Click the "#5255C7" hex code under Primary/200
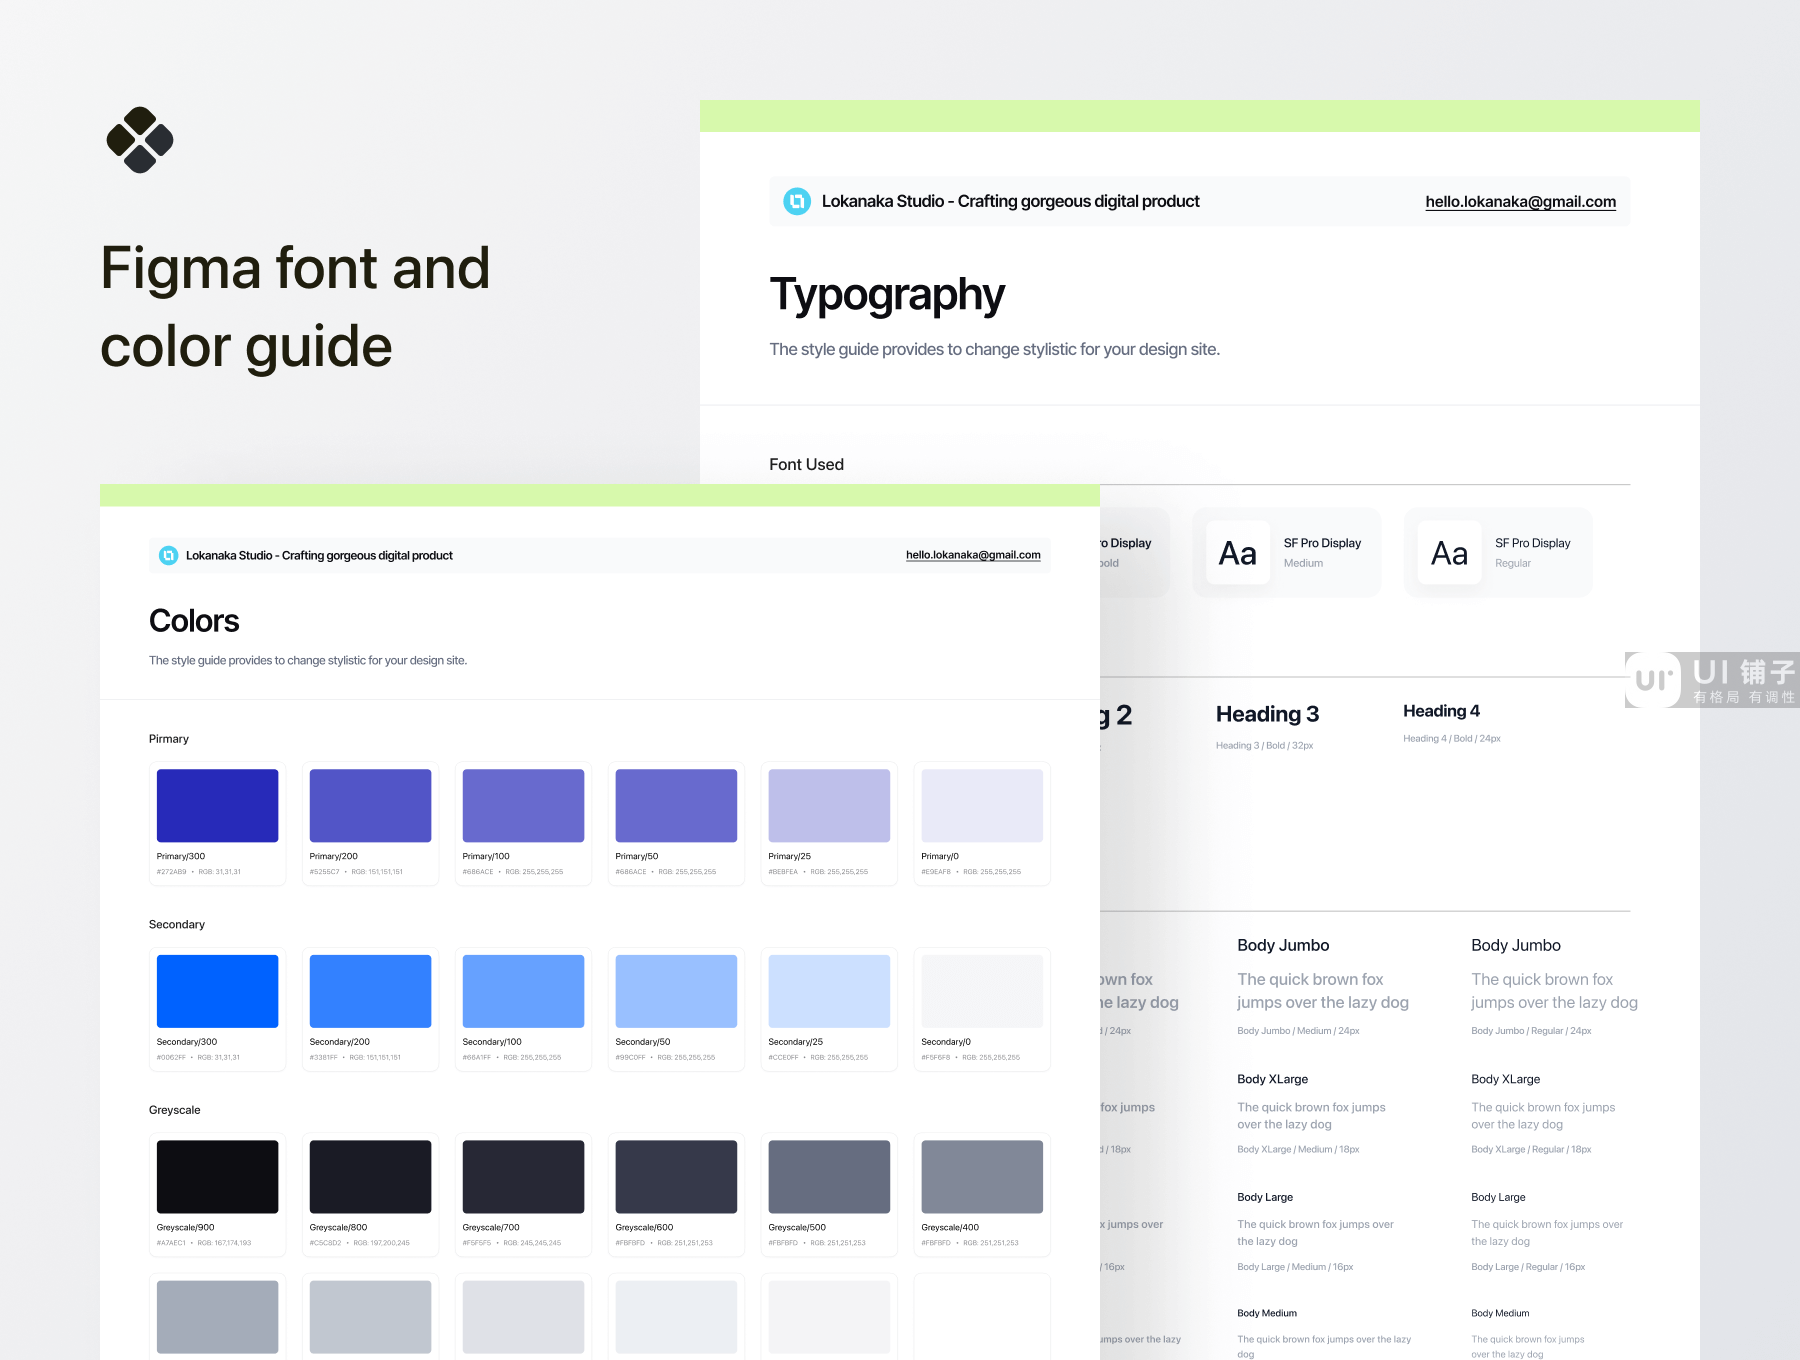 (x=324, y=872)
